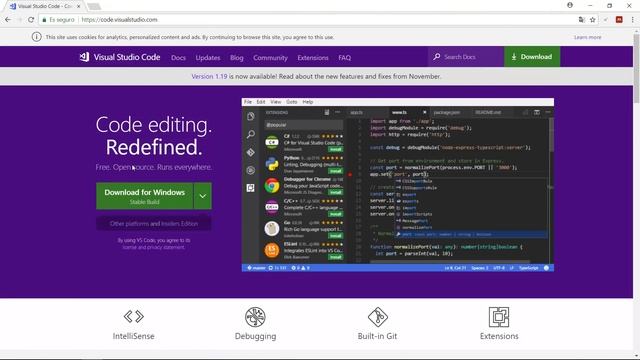Open the FAQ menu item
The width and height of the screenshot is (640, 360).
(344, 58)
